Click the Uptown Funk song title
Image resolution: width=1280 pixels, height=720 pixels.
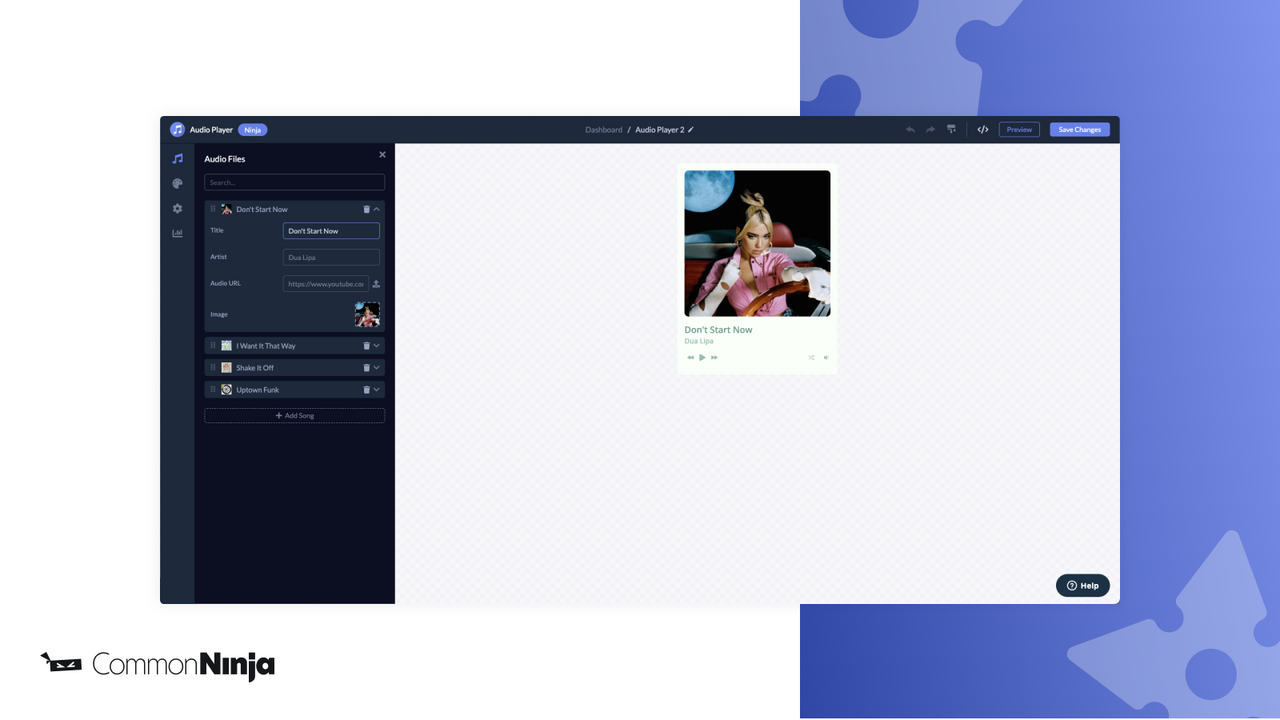(258, 390)
